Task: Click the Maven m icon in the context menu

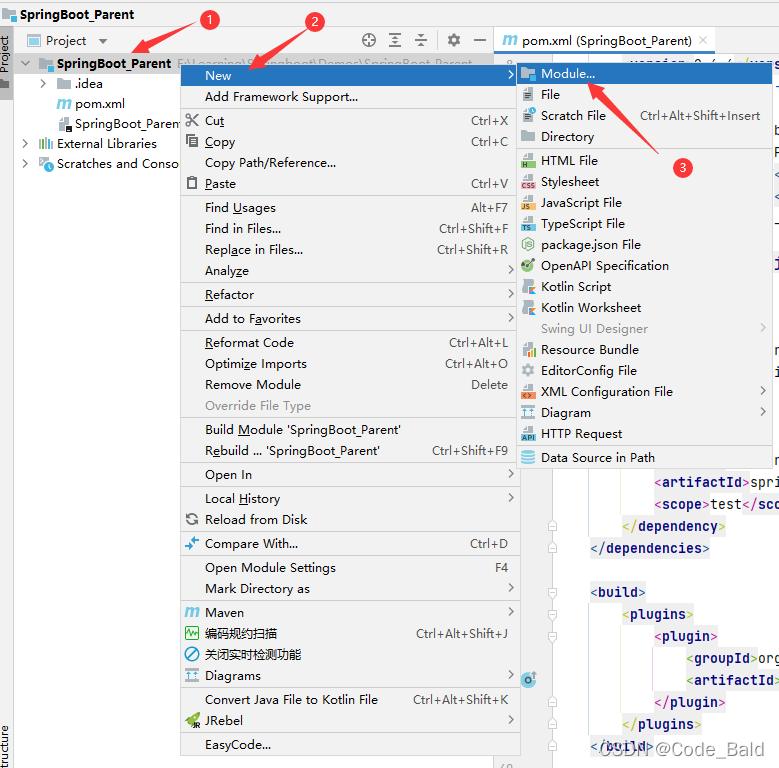Action: tap(192, 613)
